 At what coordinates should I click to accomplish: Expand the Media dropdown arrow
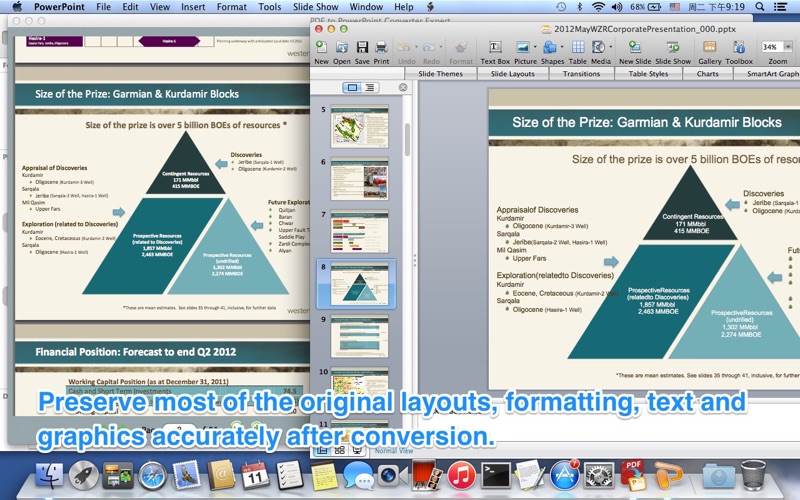pos(610,47)
